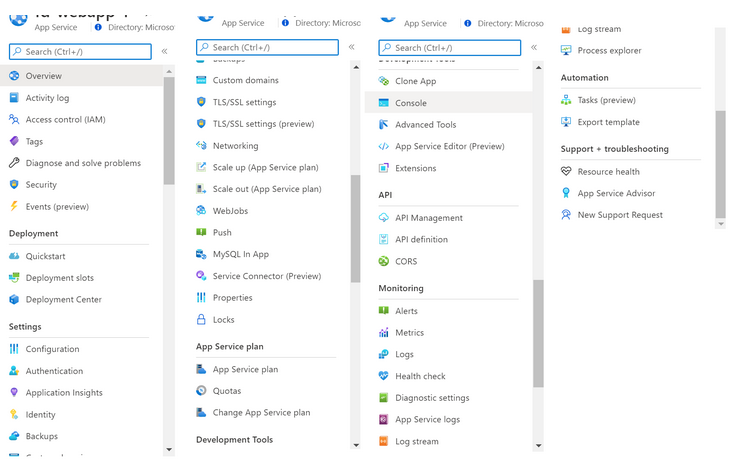Click the Activity log icon
Screen dimensions: 752x470
[14, 98]
